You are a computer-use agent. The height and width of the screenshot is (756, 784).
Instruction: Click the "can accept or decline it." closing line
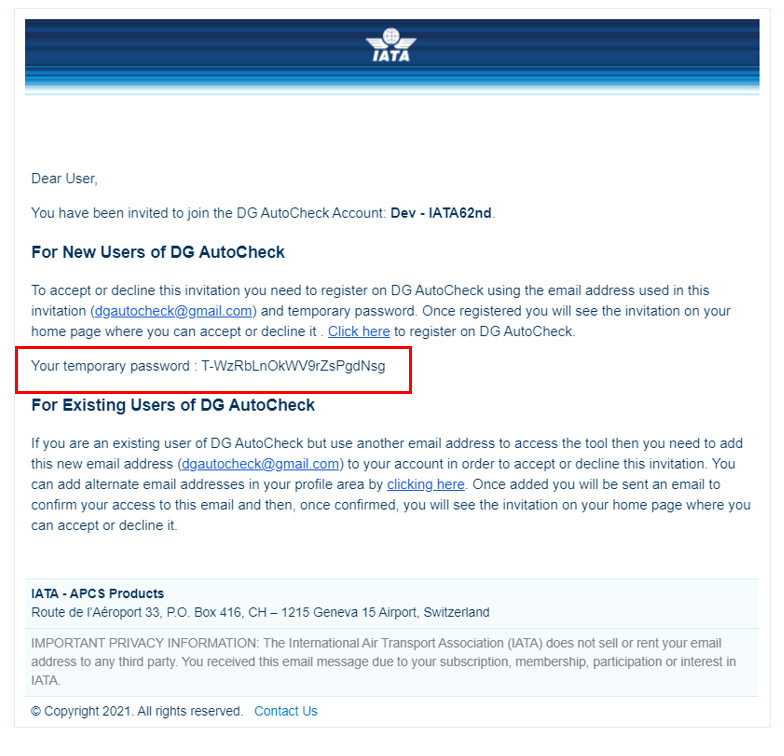[x=104, y=526]
